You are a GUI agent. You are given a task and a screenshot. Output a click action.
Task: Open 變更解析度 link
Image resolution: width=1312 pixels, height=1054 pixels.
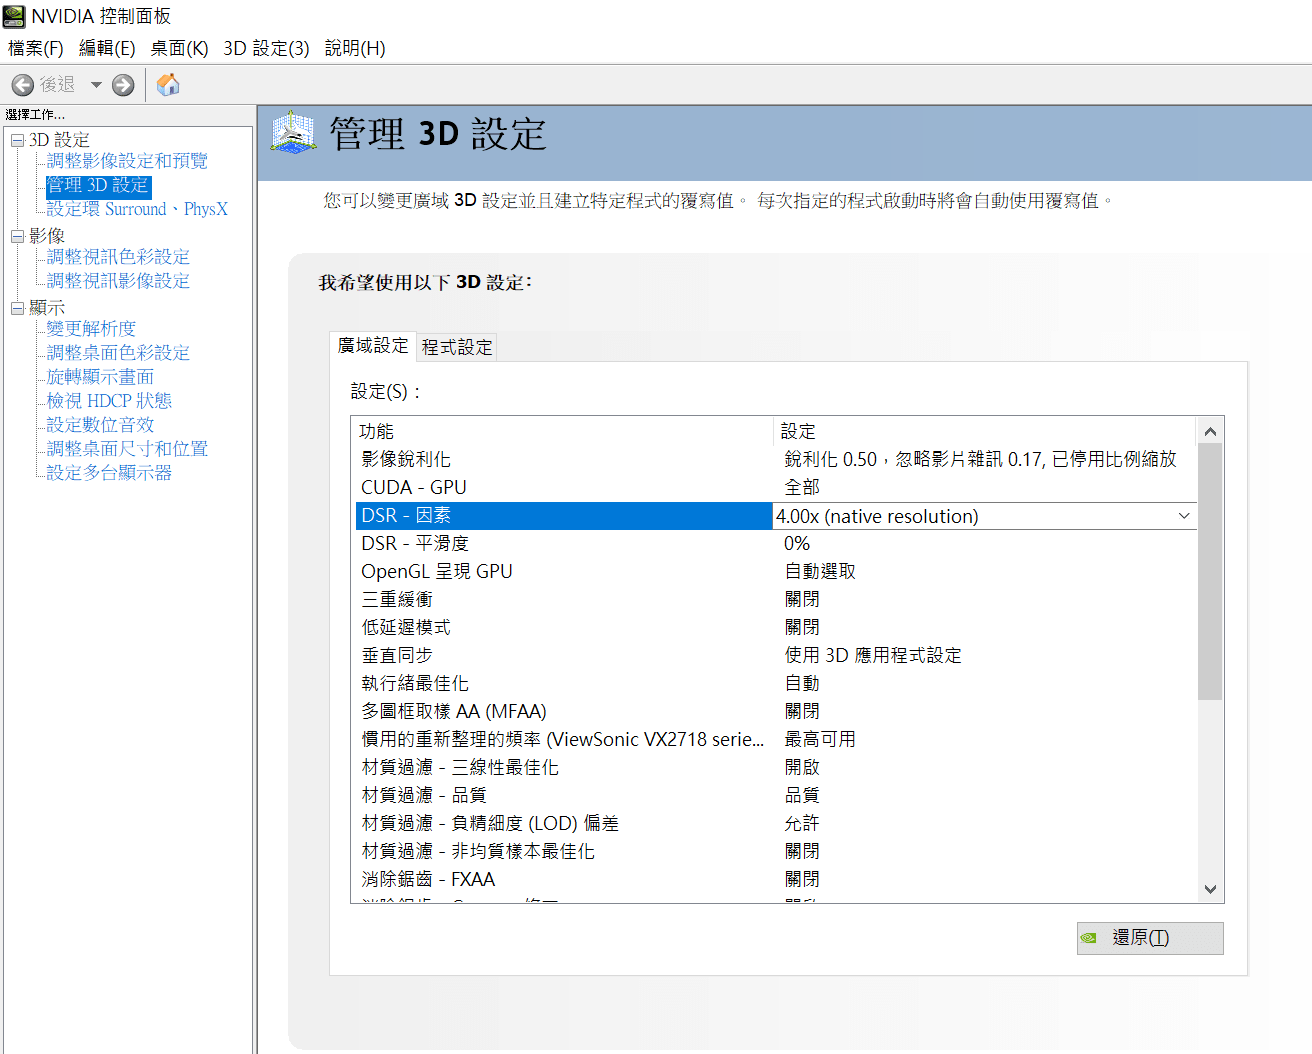tap(91, 329)
